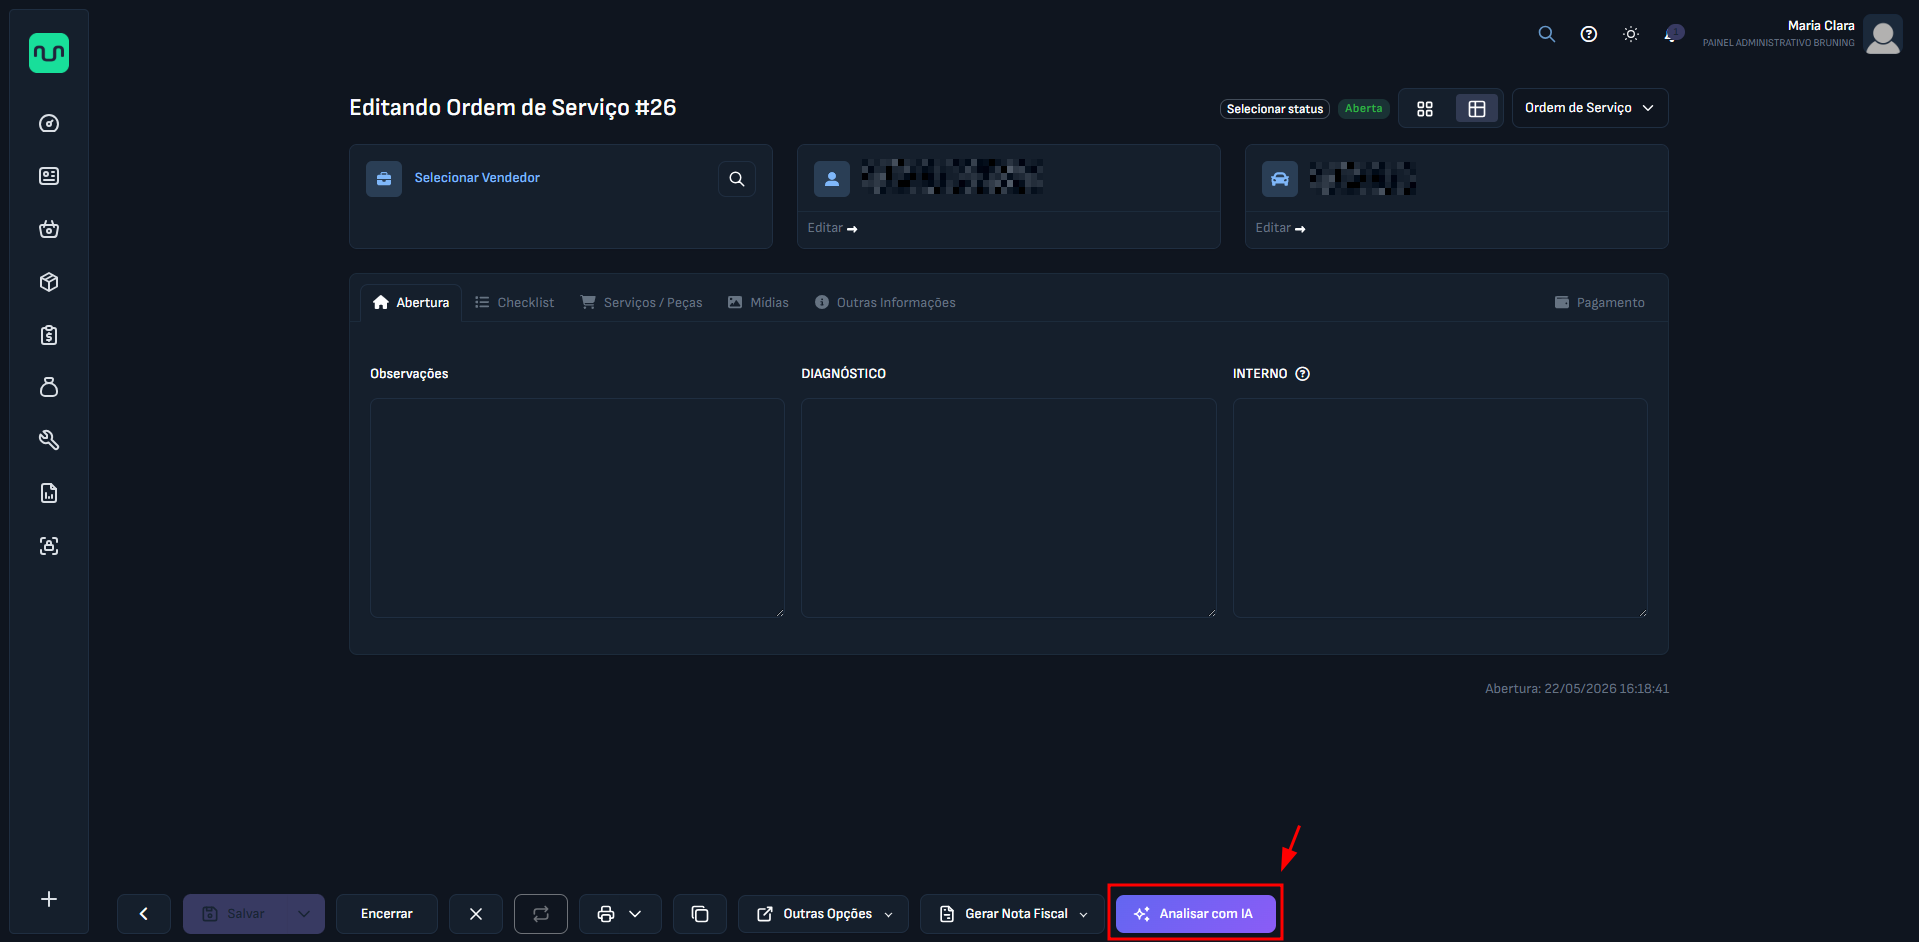The height and width of the screenshot is (942, 1919).
Task: Click the briefcase vendor icon
Action: [384, 179]
